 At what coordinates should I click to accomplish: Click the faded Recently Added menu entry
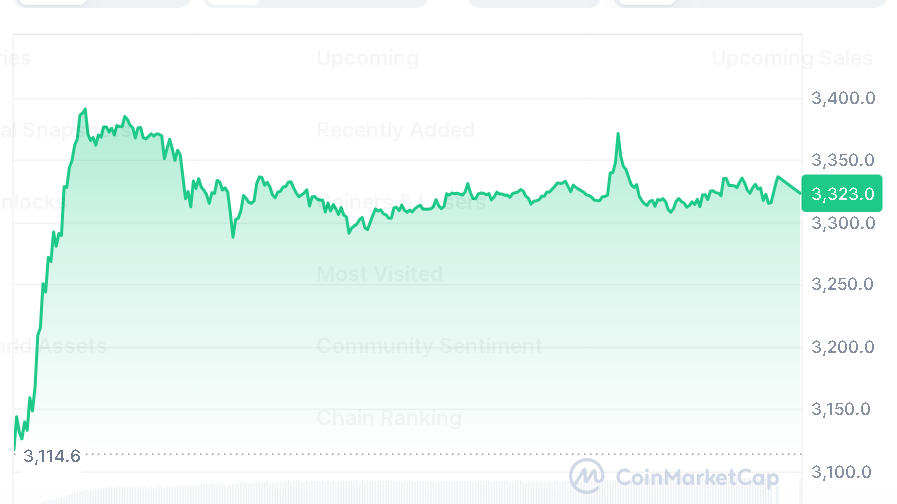[x=395, y=130]
